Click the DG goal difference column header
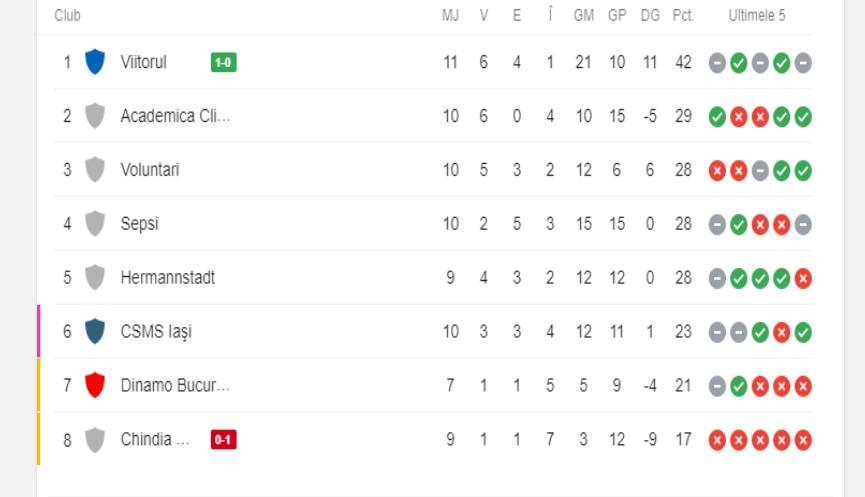Screen dimensions: 865x497 point(650,16)
